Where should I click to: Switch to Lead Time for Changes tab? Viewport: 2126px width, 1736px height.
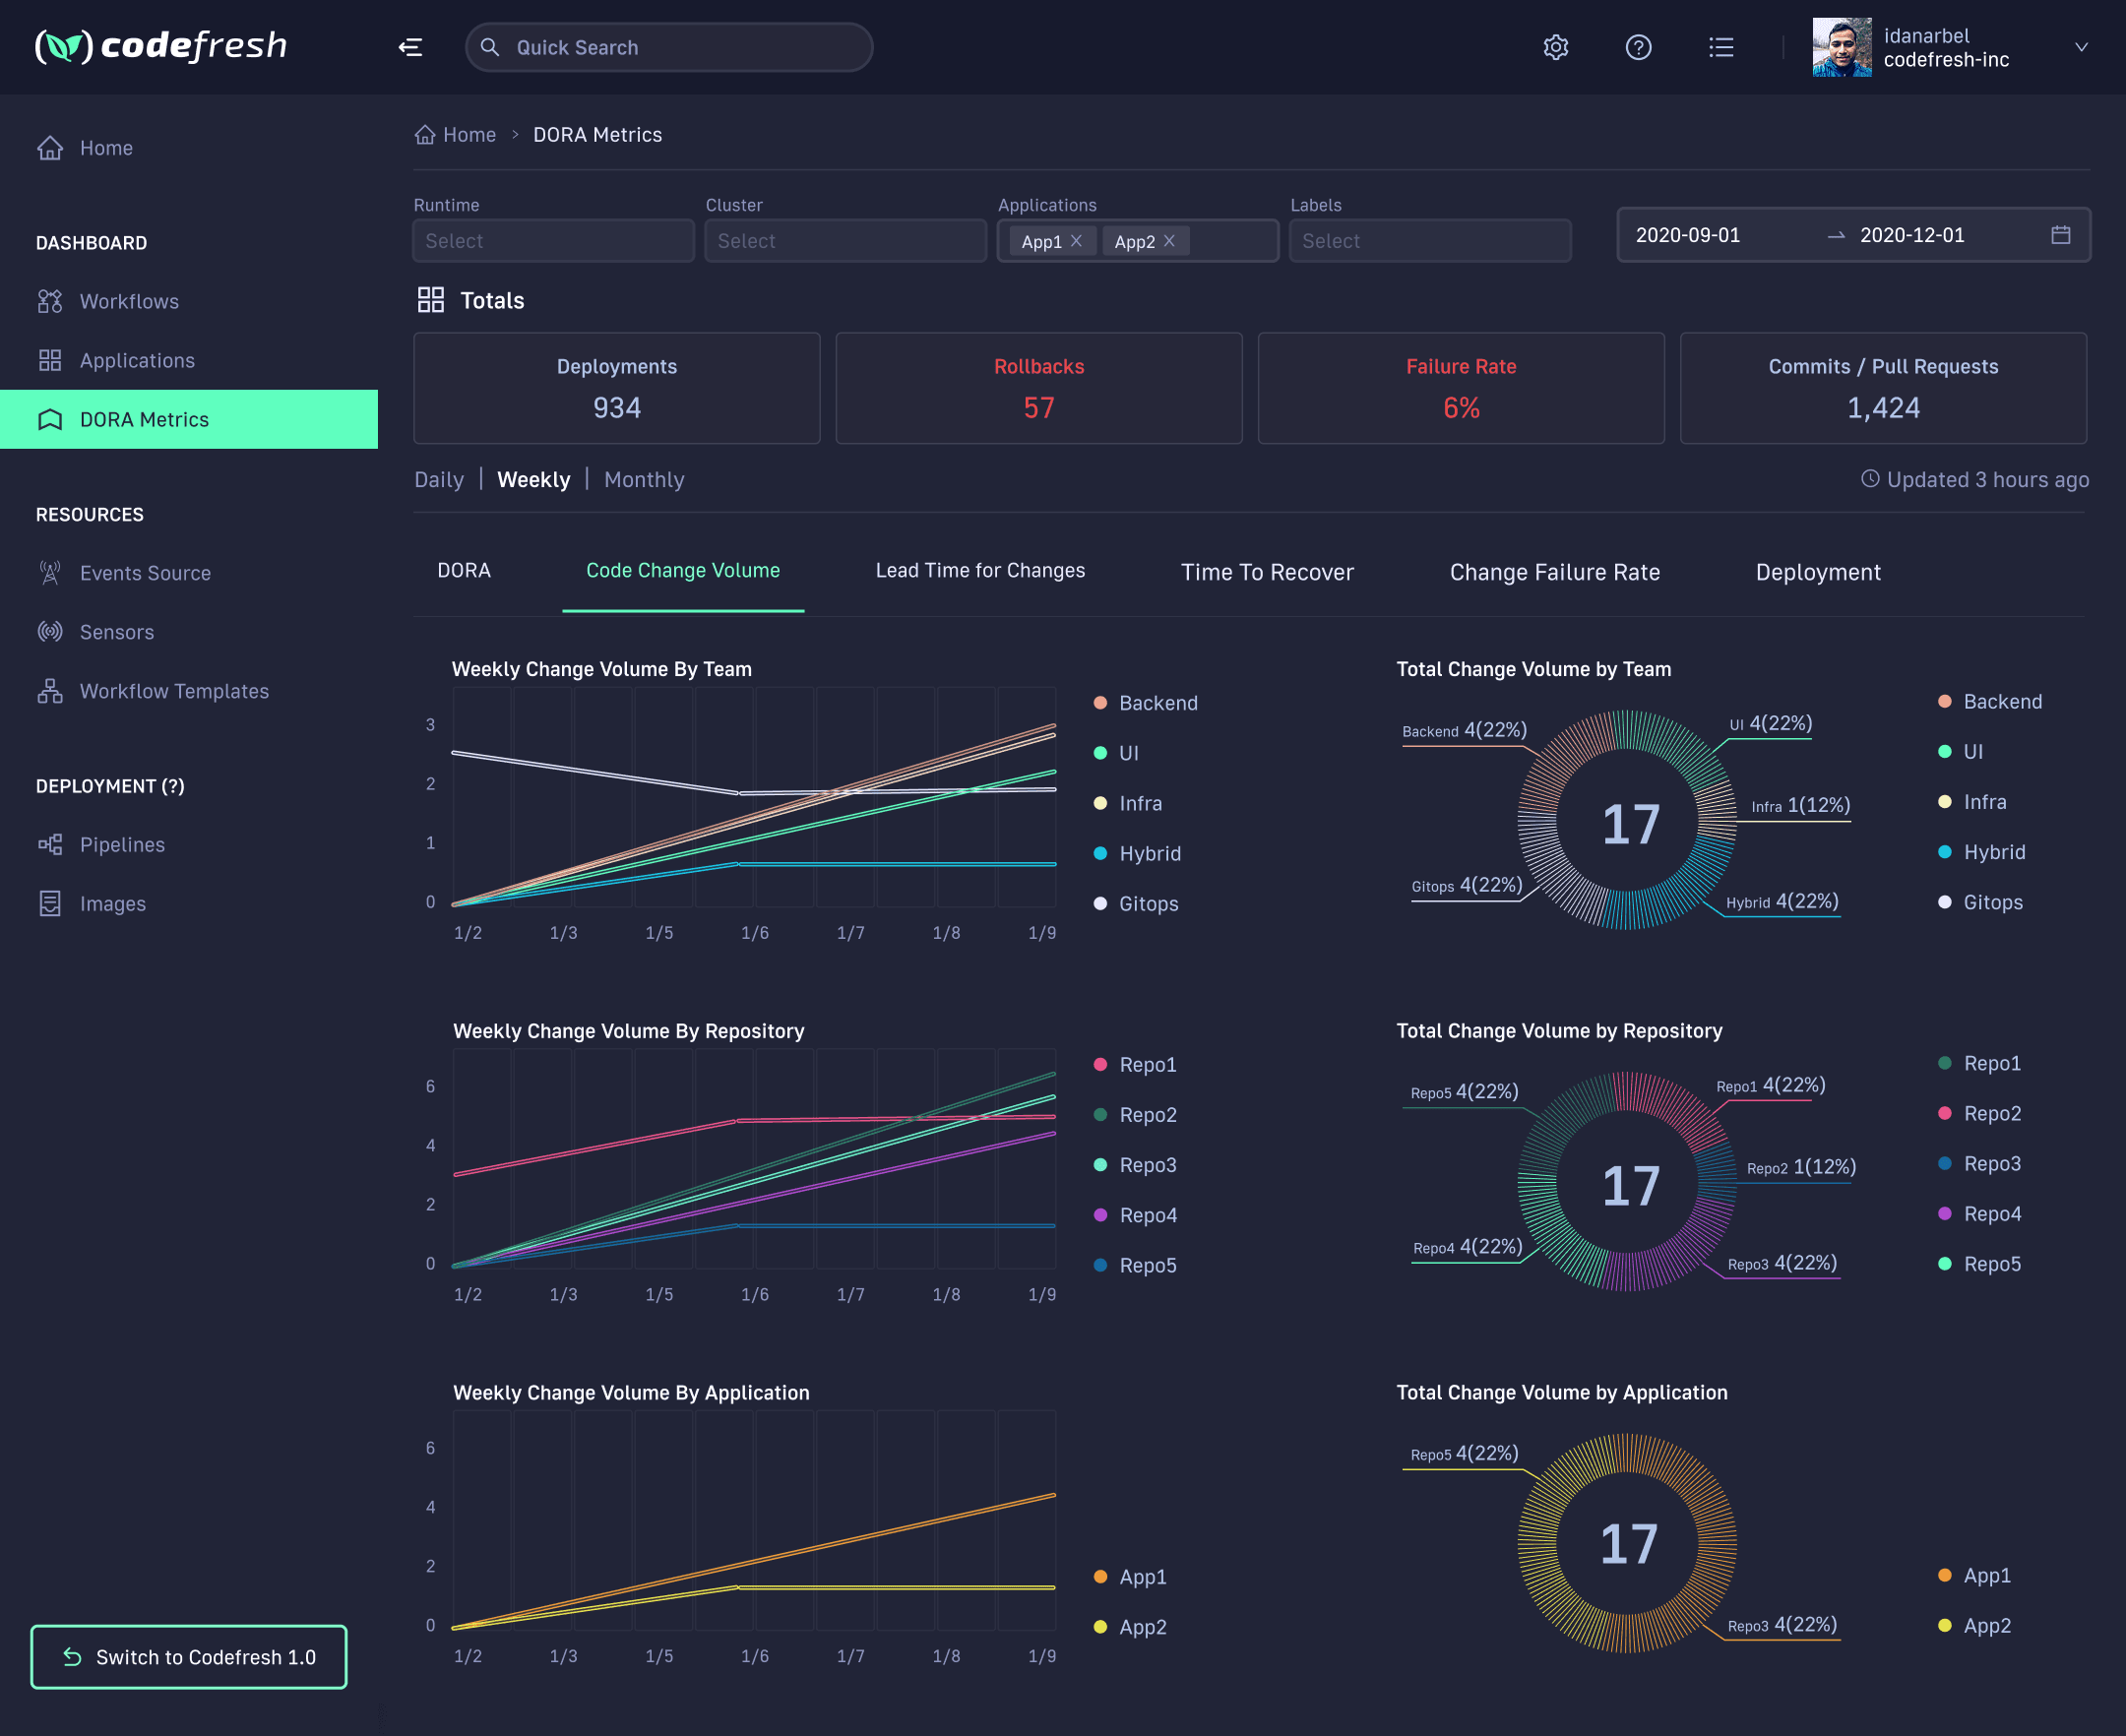980,571
